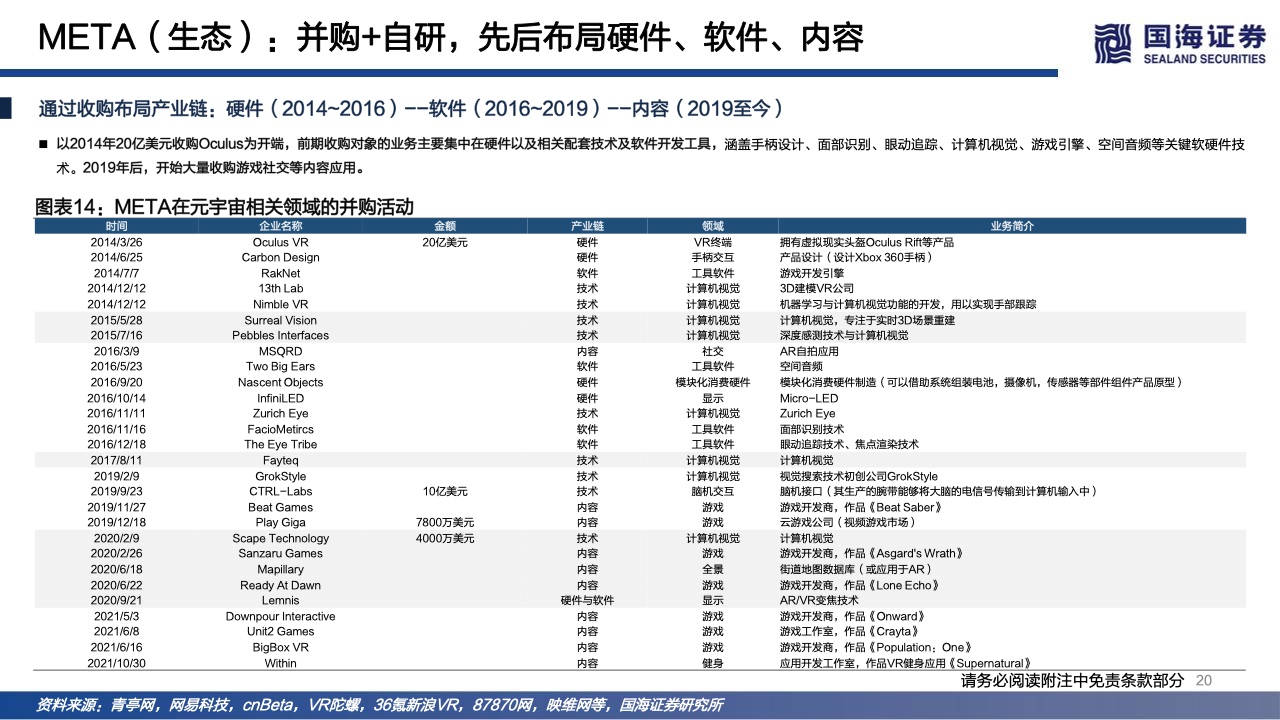Select the slide title starting with META（生态）
The height and width of the screenshot is (720, 1280).
click(x=451, y=38)
